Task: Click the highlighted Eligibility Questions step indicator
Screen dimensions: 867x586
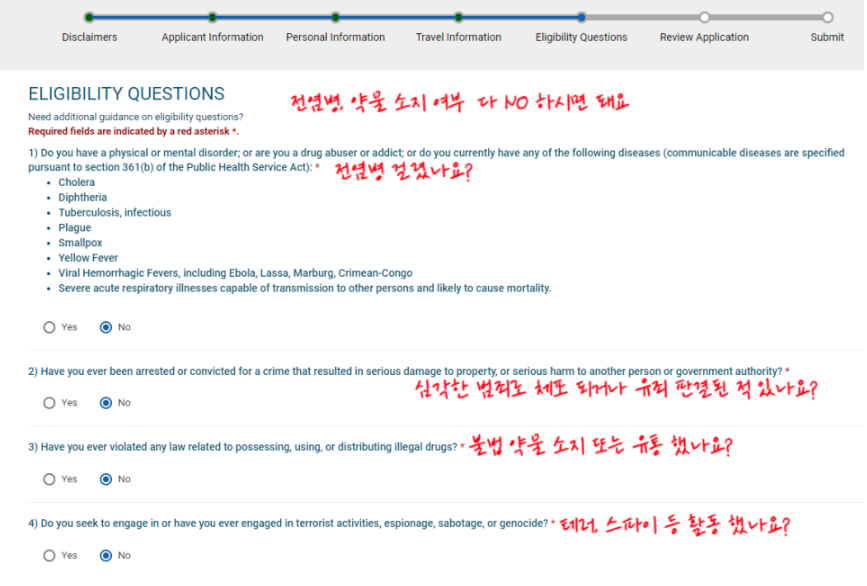Action: point(581,17)
